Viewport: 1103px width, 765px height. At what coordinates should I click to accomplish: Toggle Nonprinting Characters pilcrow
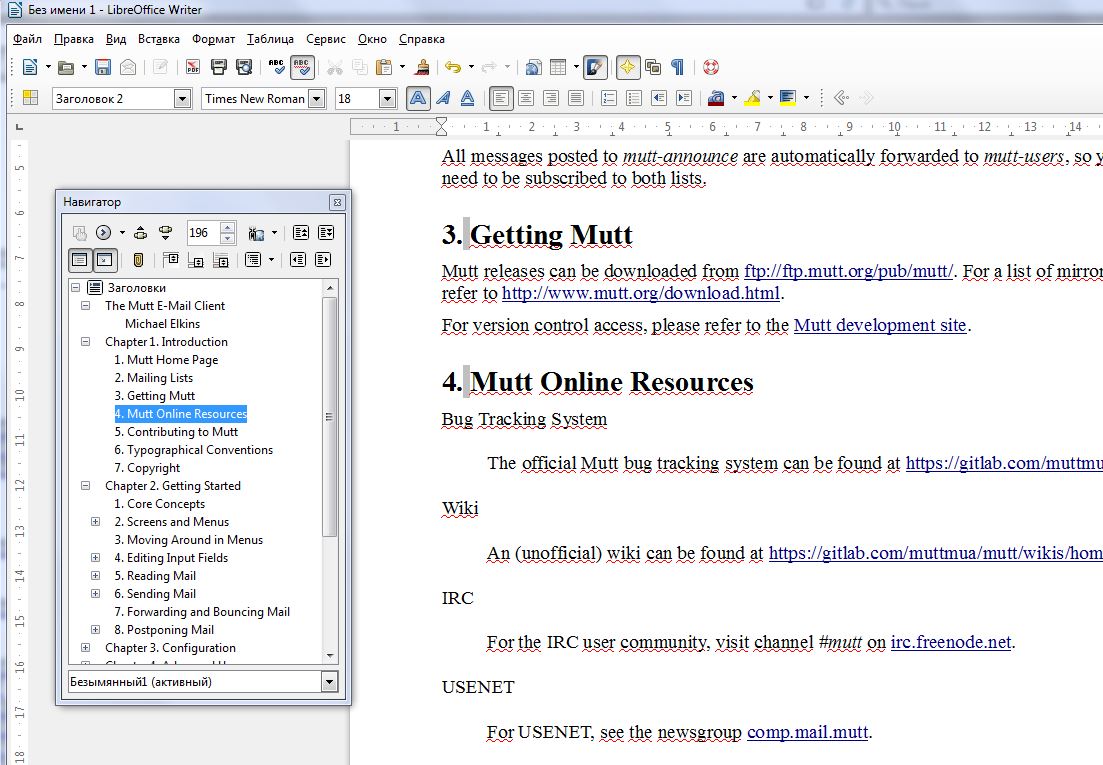click(677, 68)
